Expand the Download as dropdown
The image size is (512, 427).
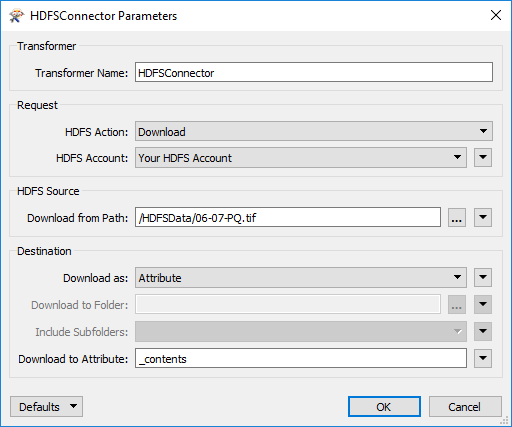click(x=301, y=278)
